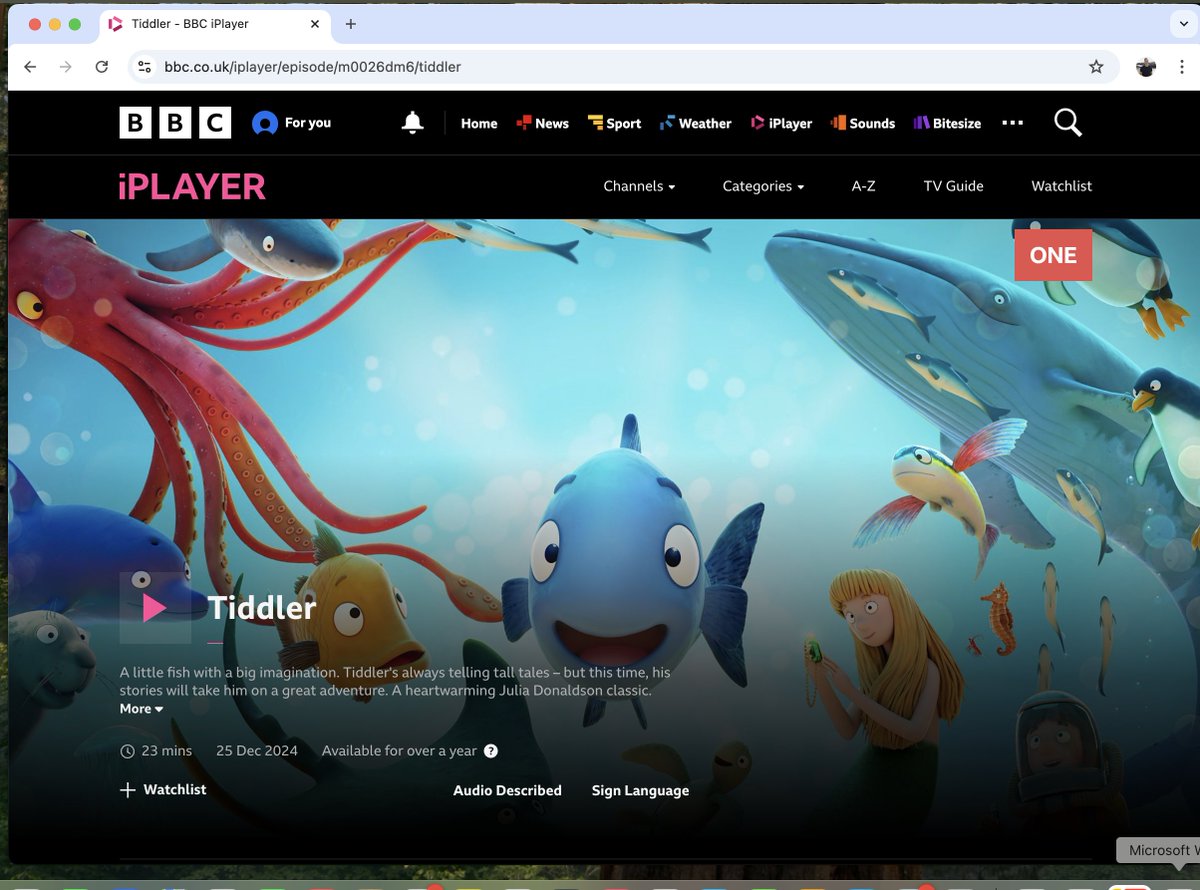Click the browser forward arrow
Viewport: 1200px width, 890px height.
(x=66, y=67)
